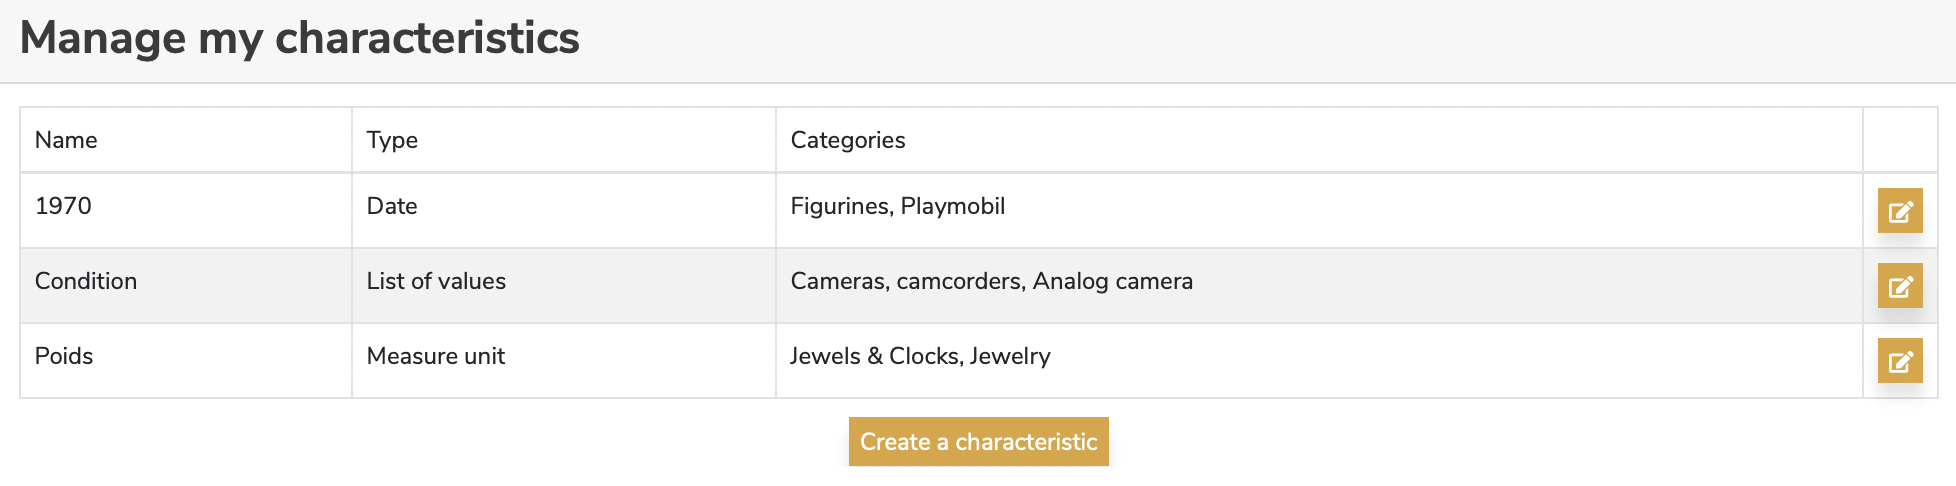Image resolution: width=1956 pixels, height=486 pixels.
Task: Click the word Playmobil in first row
Action: [x=952, y=206]
